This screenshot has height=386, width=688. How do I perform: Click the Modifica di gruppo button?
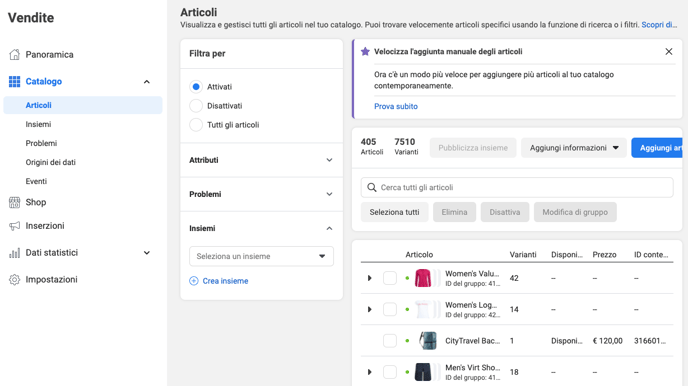(575, 212)
